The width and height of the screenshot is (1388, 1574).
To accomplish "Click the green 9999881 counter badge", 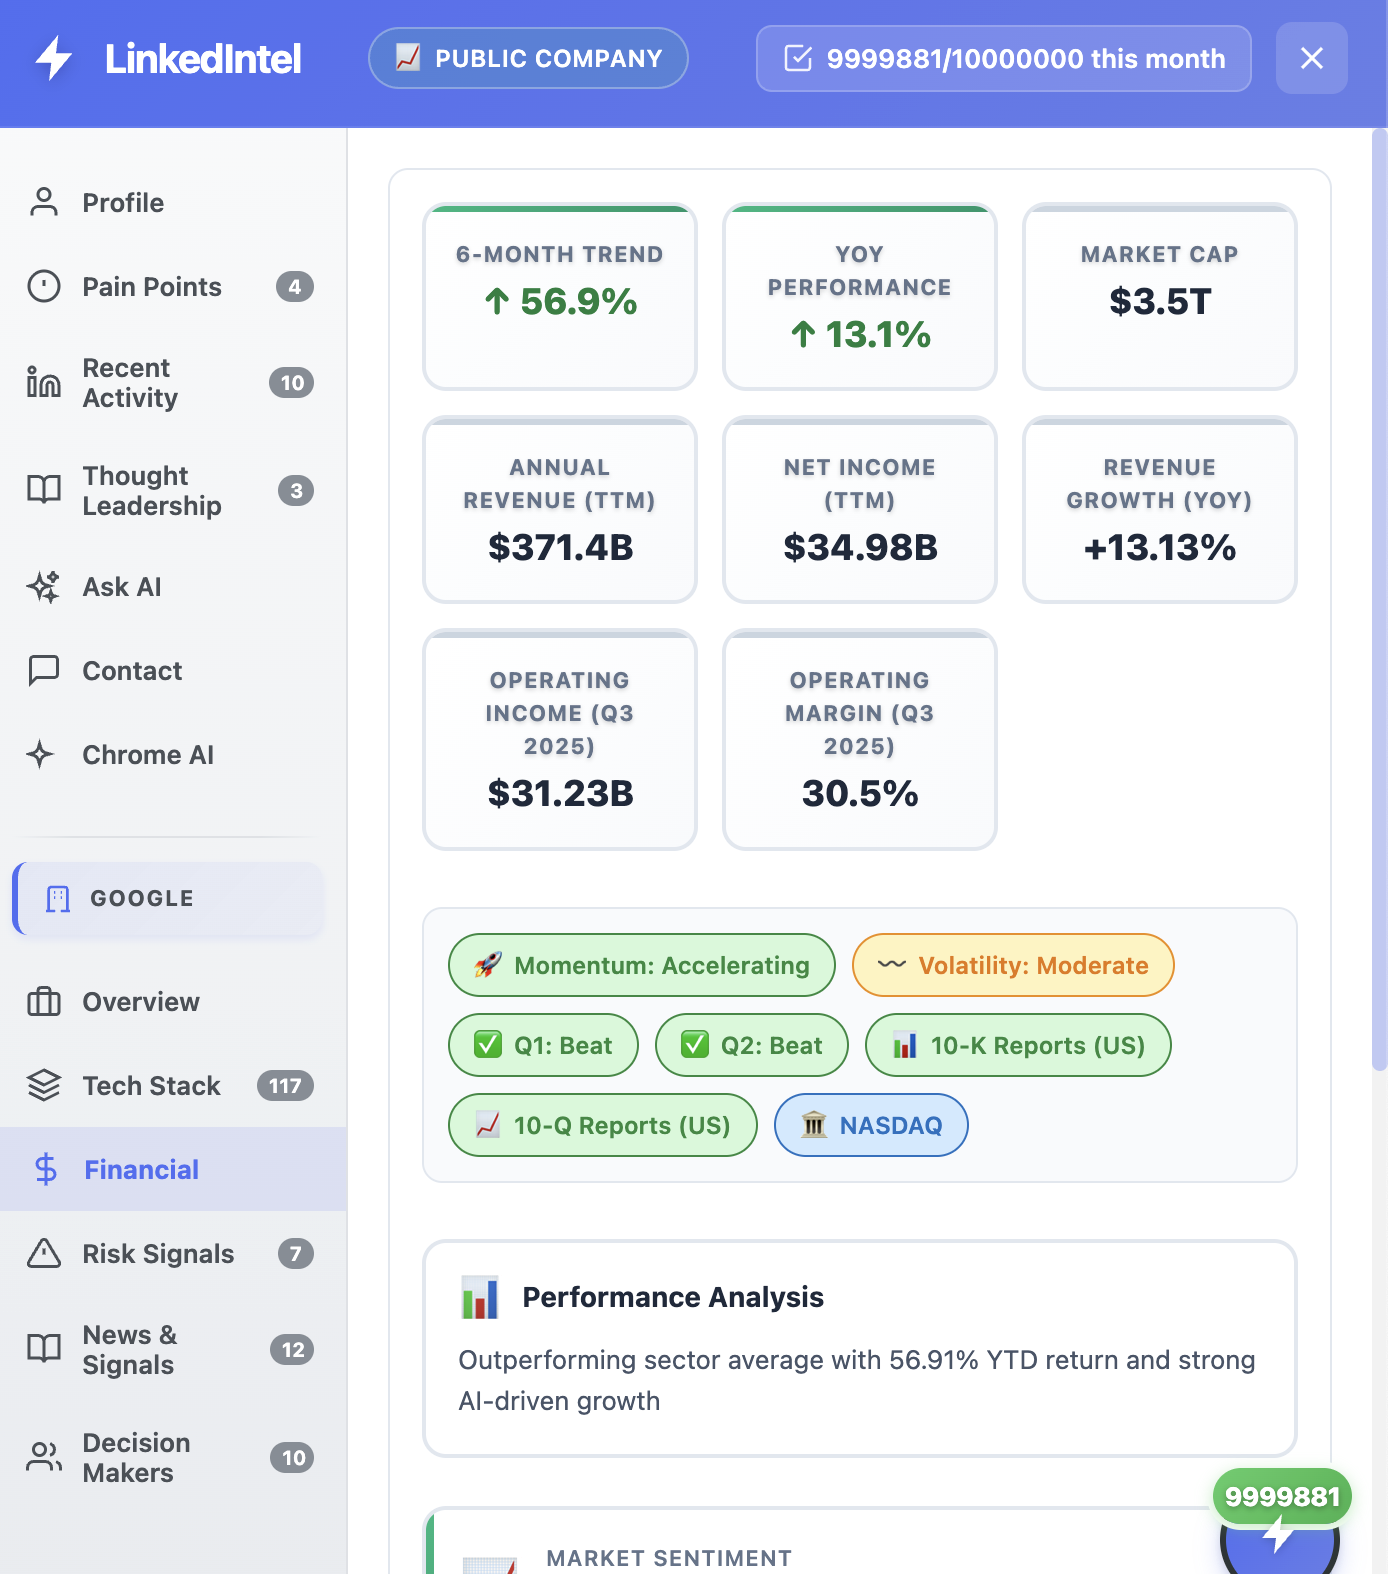I will pos(1282,1497).
